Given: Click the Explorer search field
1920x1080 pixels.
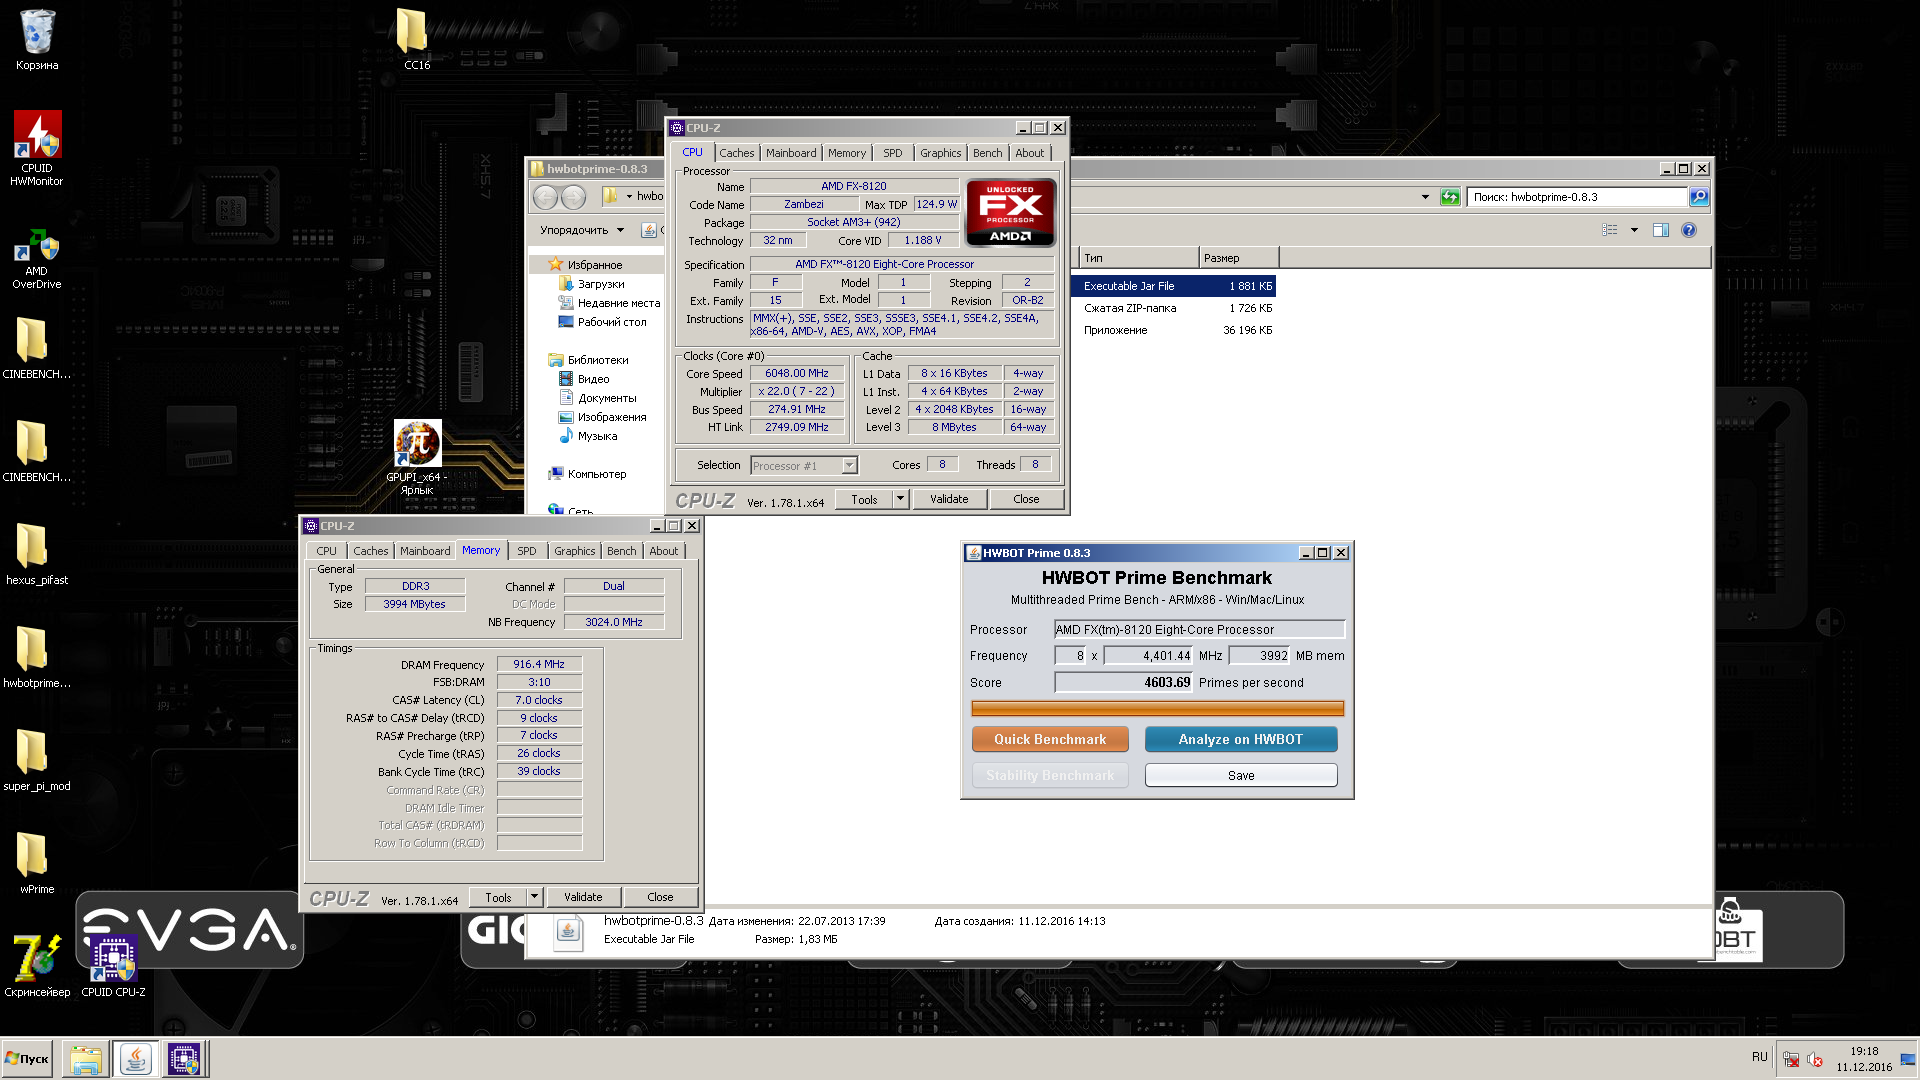Looking at the screenshot, I should coord(1577,197).
